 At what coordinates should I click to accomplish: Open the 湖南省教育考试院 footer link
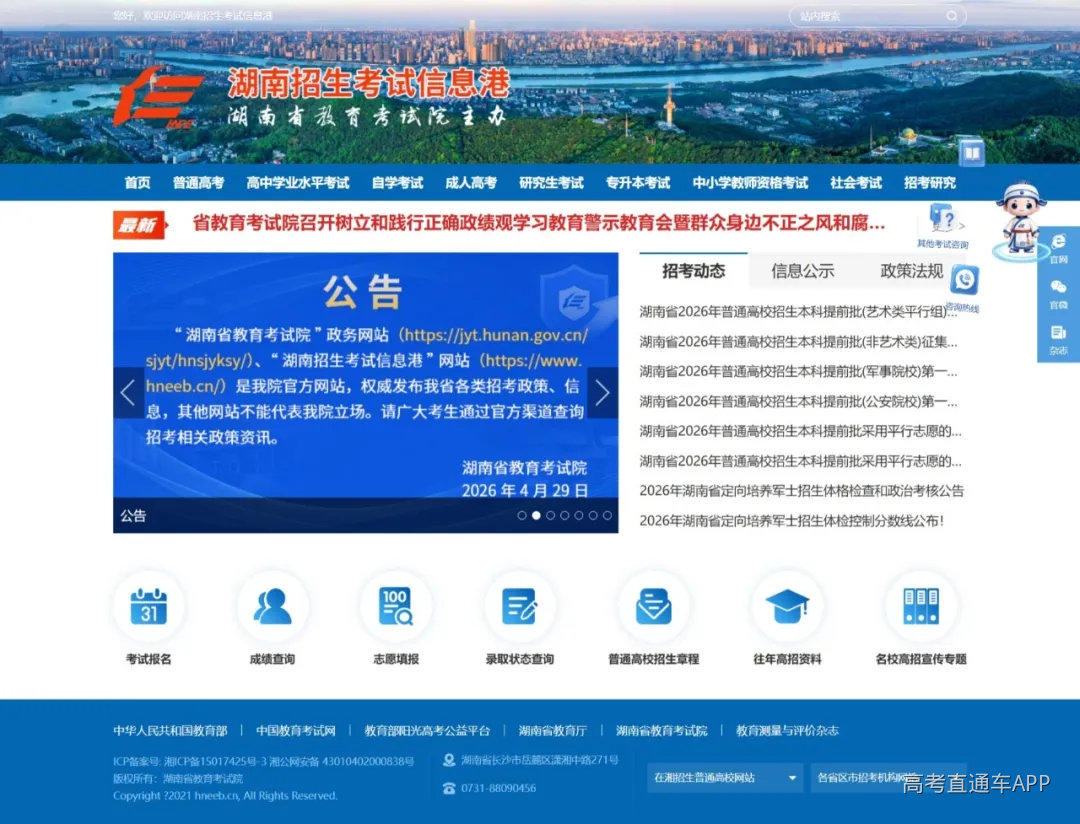coord(661,730)
